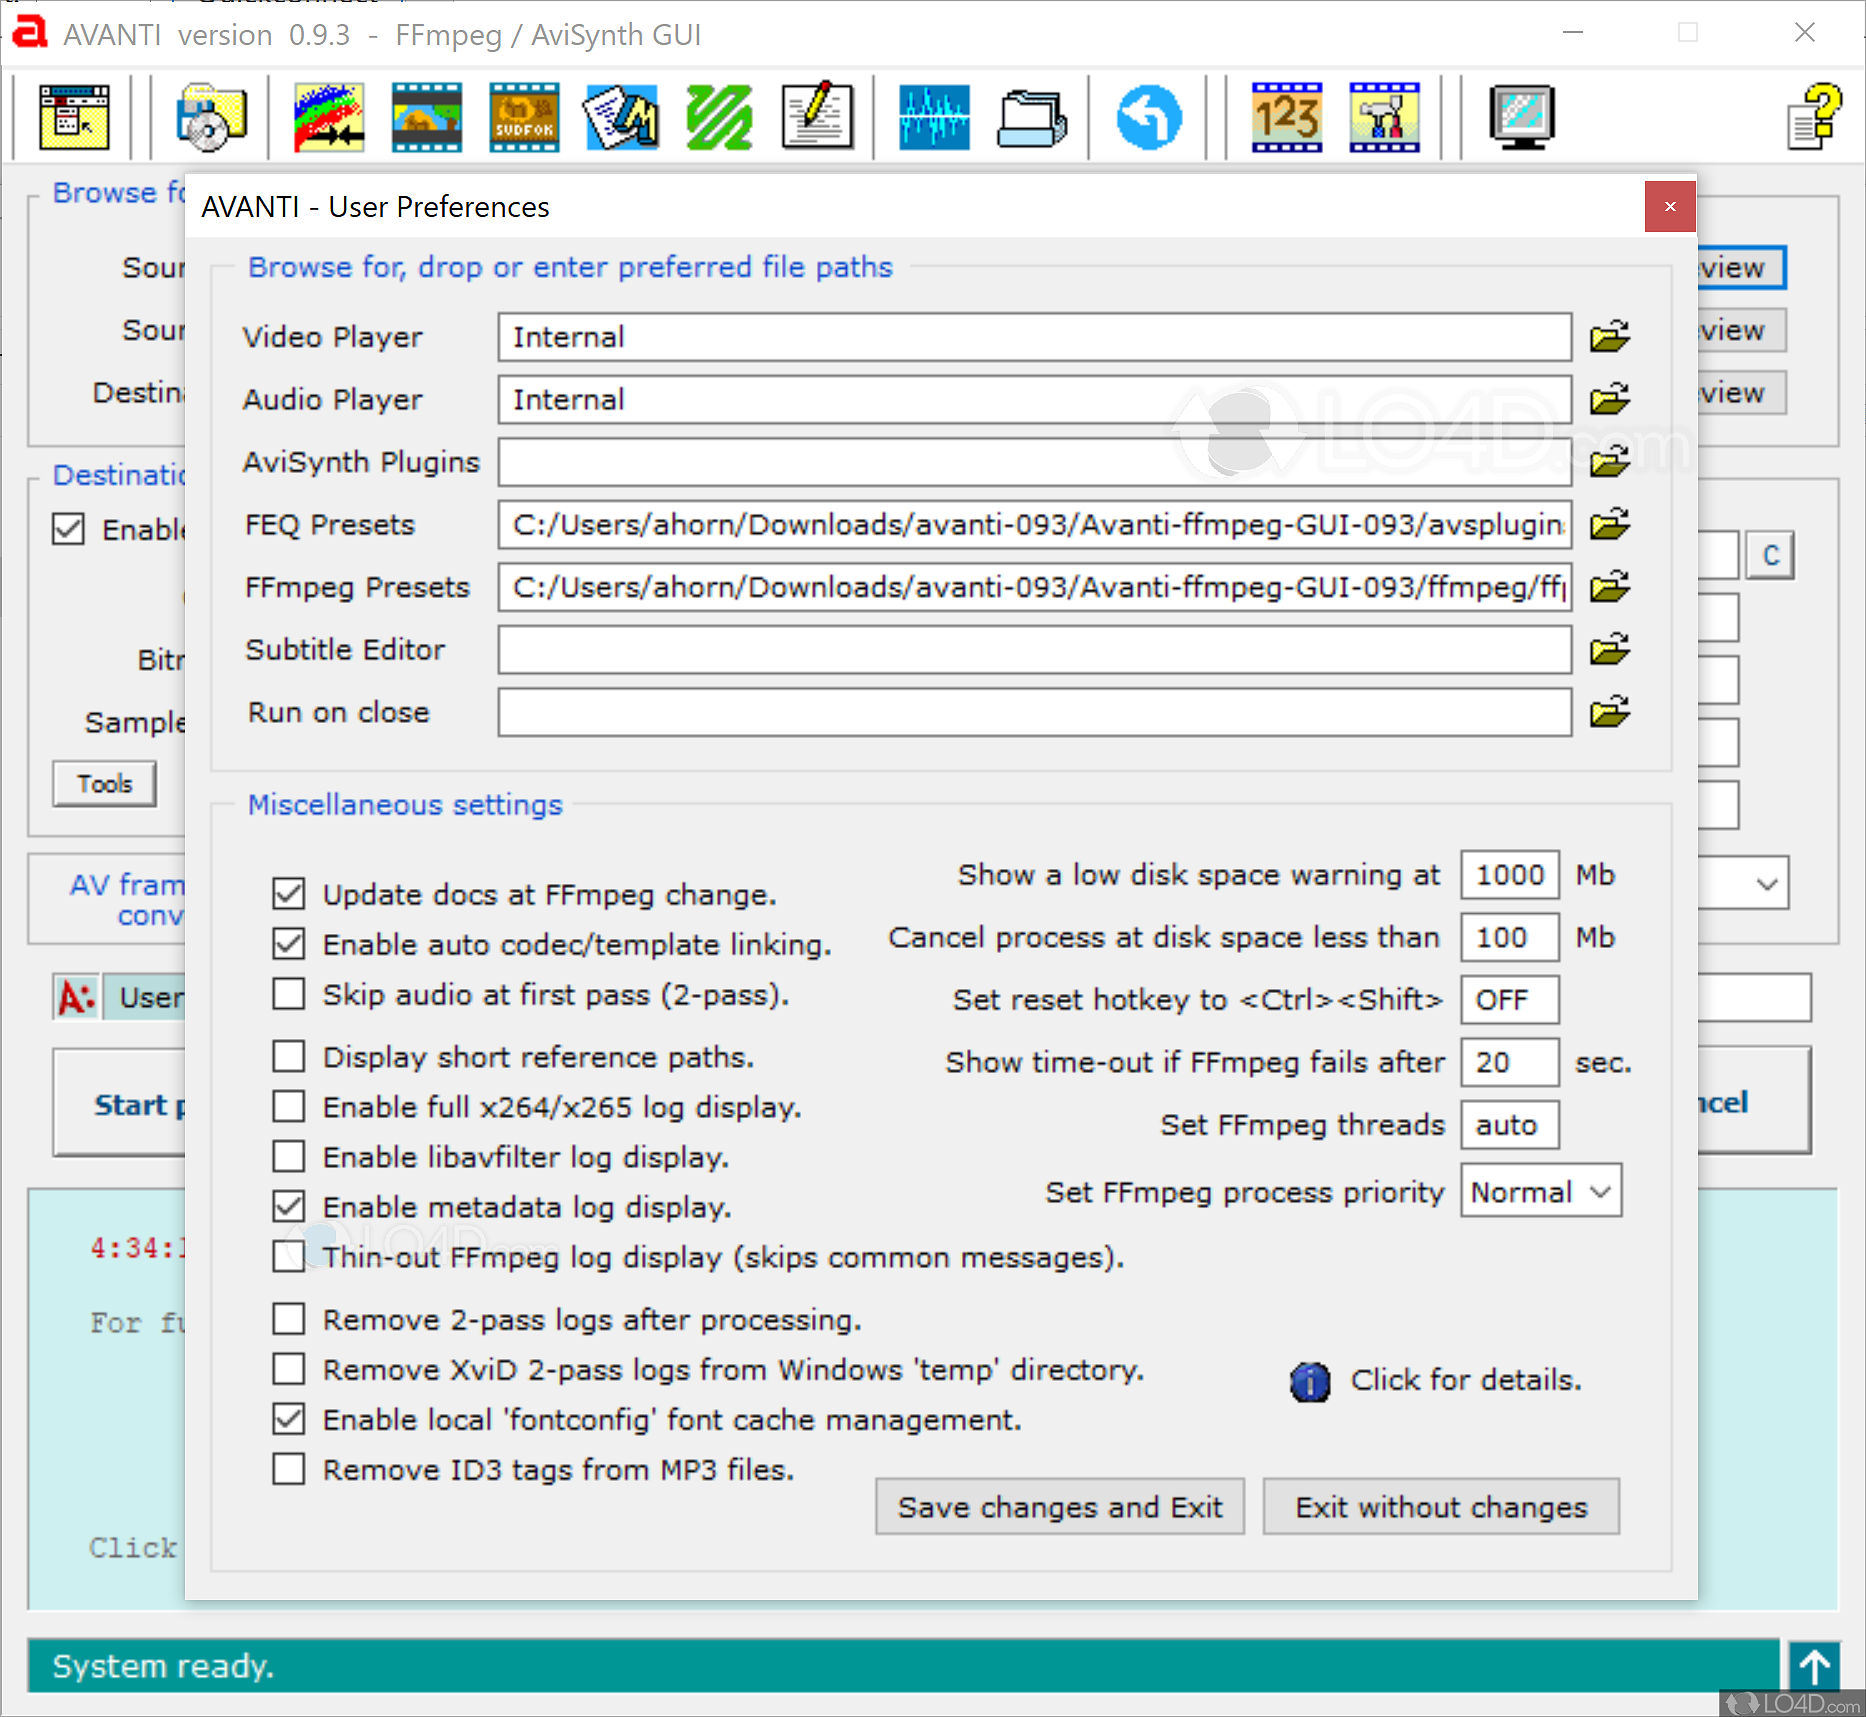Enable full x264/x265 log display

[x=289, y=1106]
